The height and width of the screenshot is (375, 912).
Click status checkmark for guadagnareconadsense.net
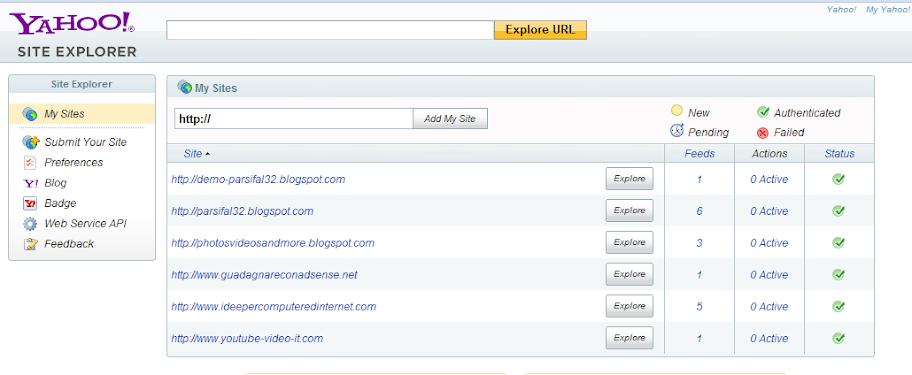[839, 274]
